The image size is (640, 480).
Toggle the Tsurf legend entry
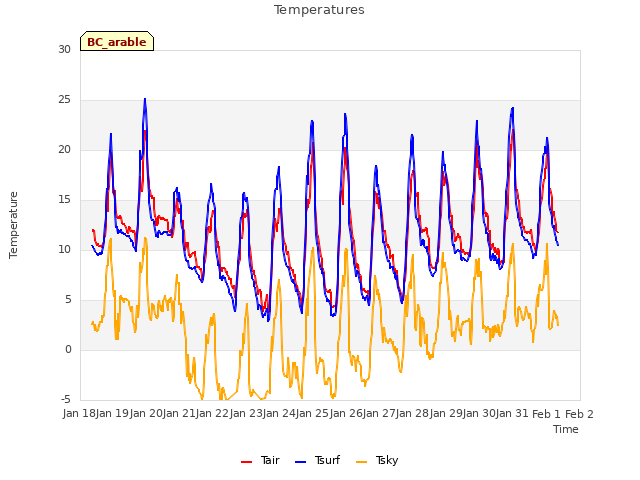click(317, 460)
